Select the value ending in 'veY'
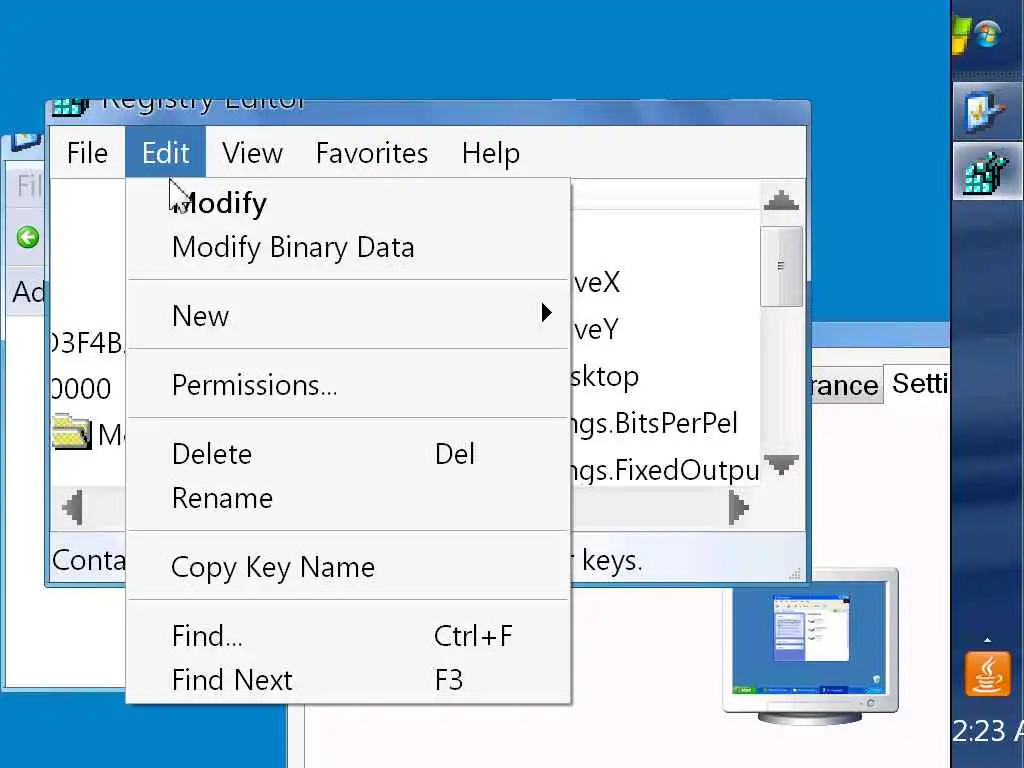 (x=595, y=329)
